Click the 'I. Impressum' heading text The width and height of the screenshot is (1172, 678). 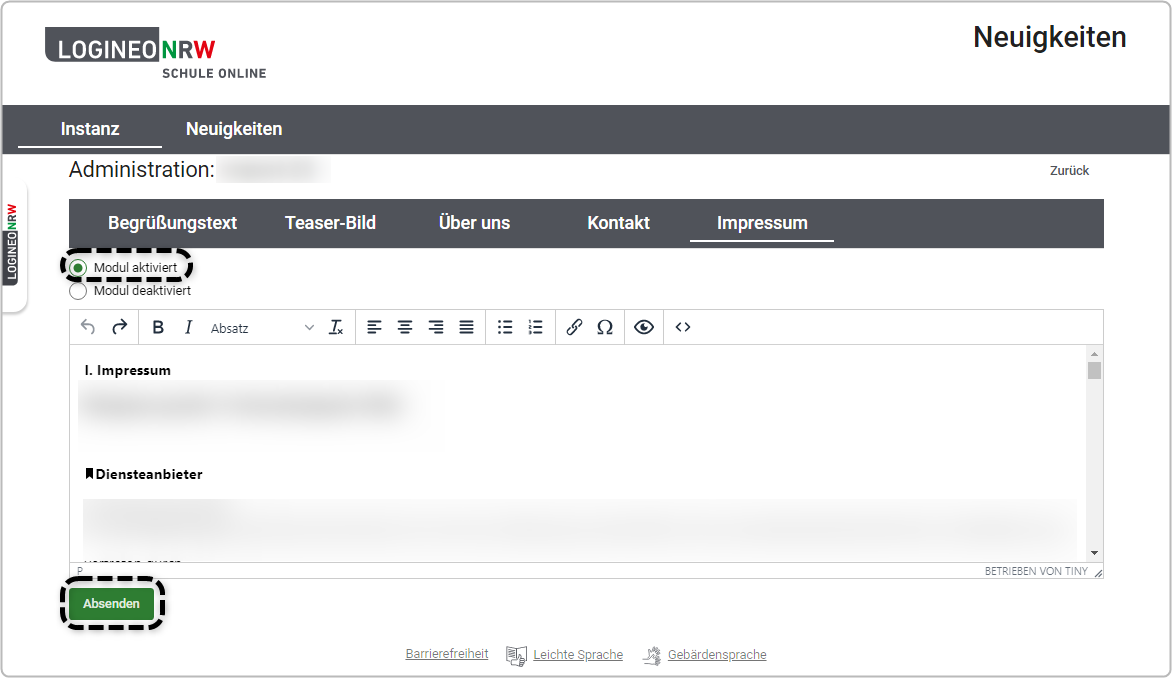pos(128,370)
